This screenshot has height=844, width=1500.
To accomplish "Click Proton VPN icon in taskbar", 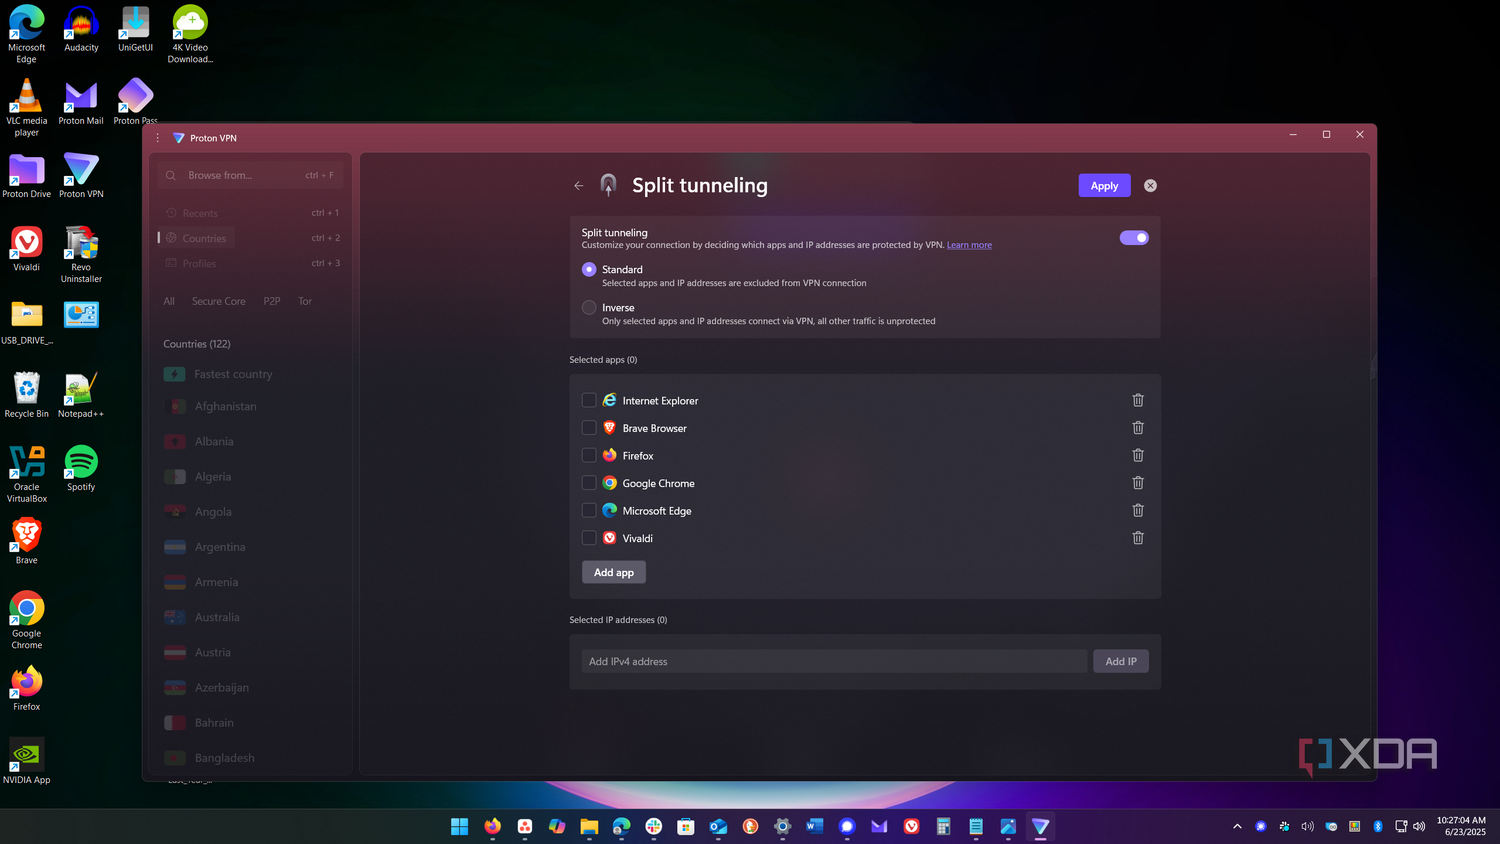I will 1040,826.
